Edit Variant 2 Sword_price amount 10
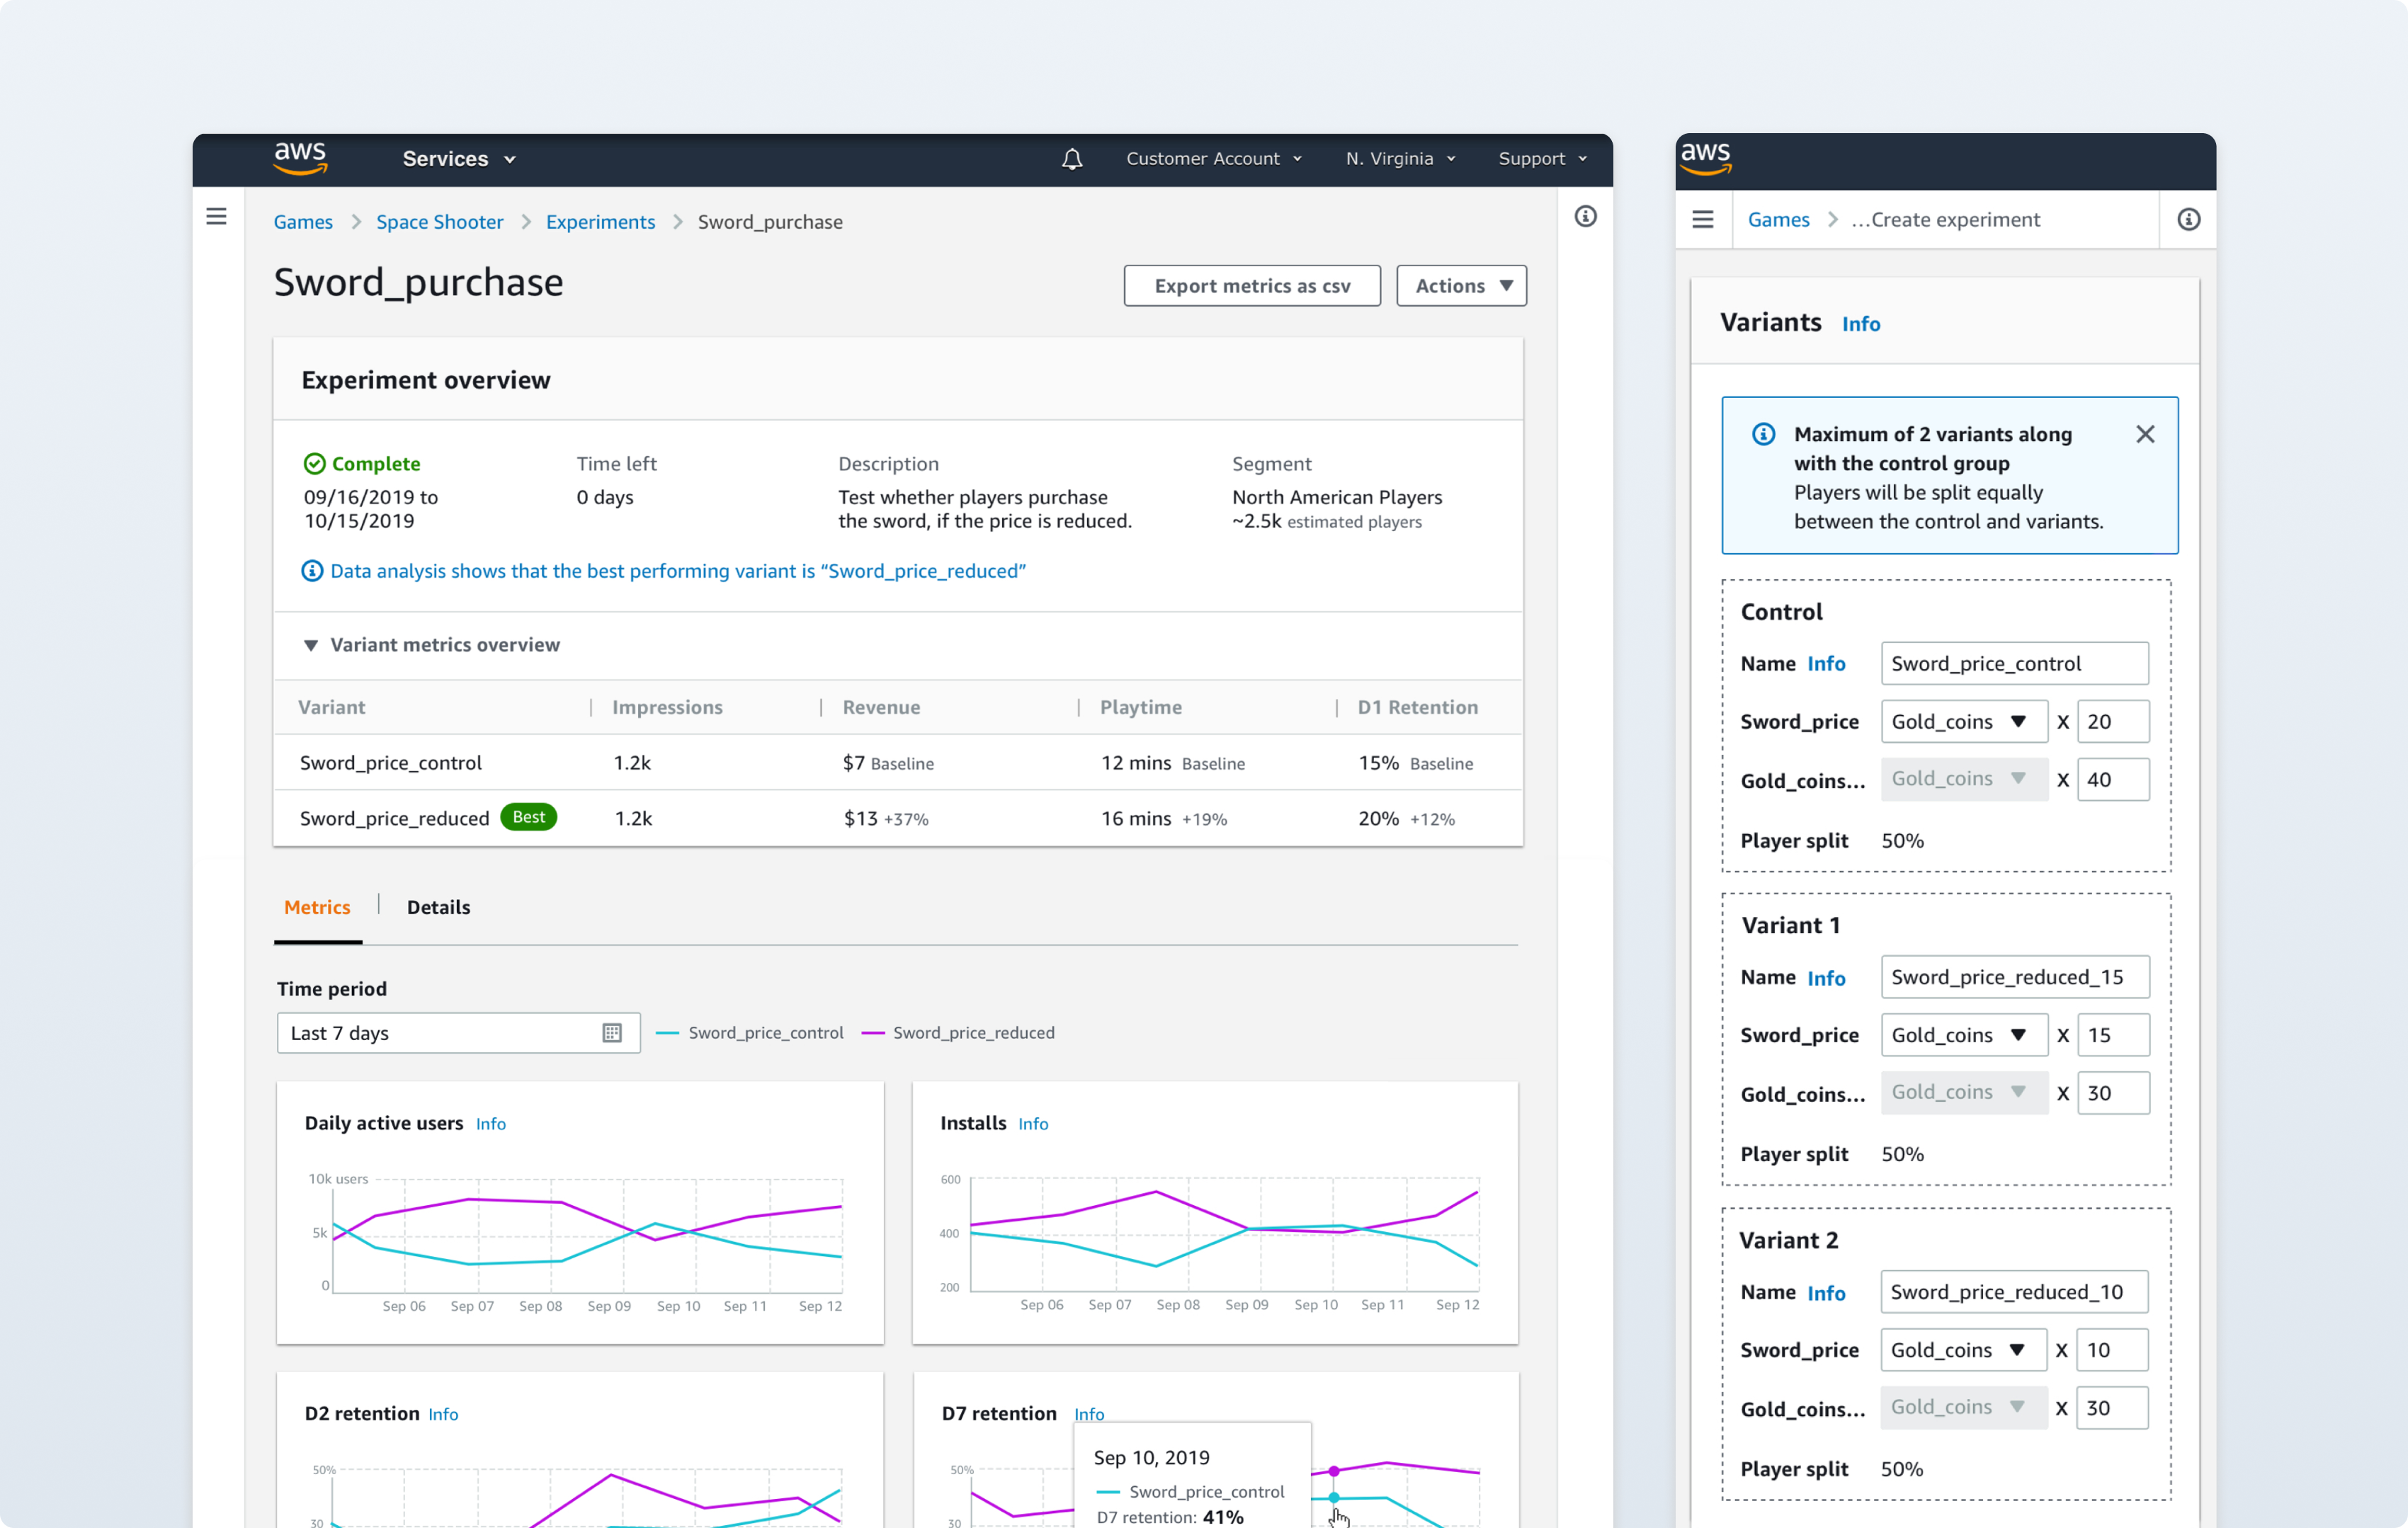Screen dimensions: 2408x1528 [2111, 1350]
